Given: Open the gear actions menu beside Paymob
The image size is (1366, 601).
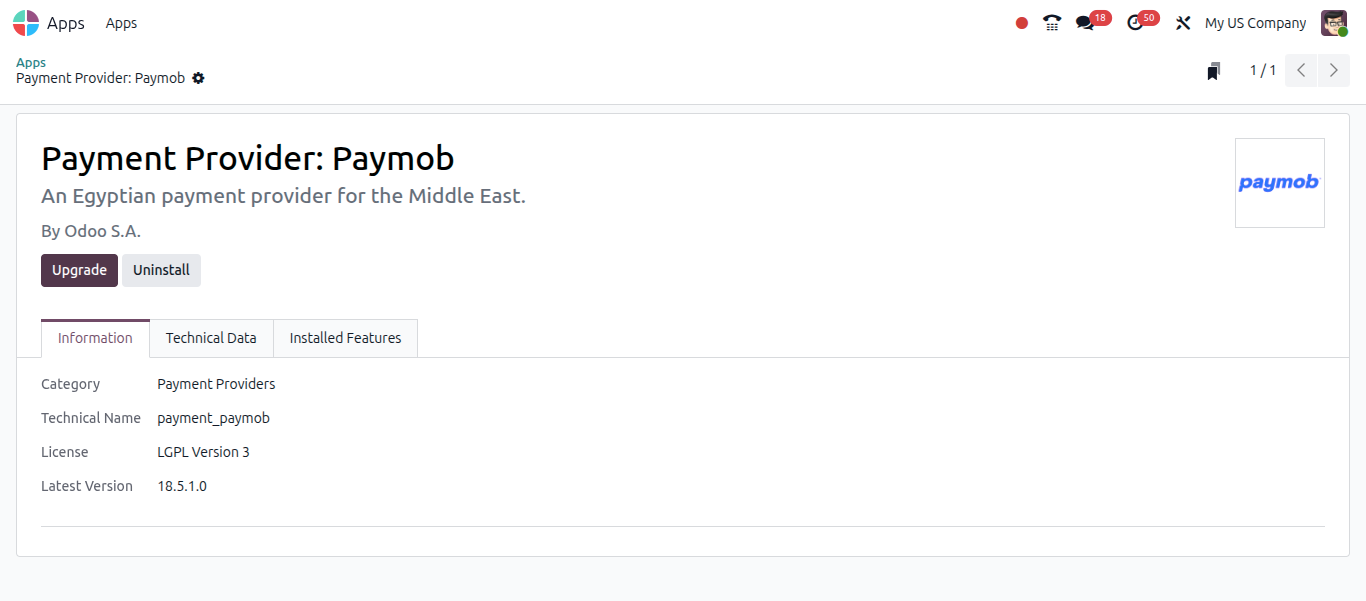Looking at the screenshot, I should click(198, 78).
